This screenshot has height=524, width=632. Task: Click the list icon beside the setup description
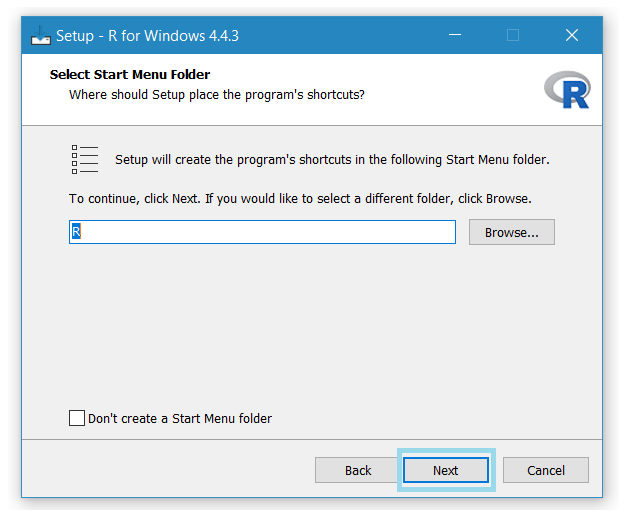[85, 160]
